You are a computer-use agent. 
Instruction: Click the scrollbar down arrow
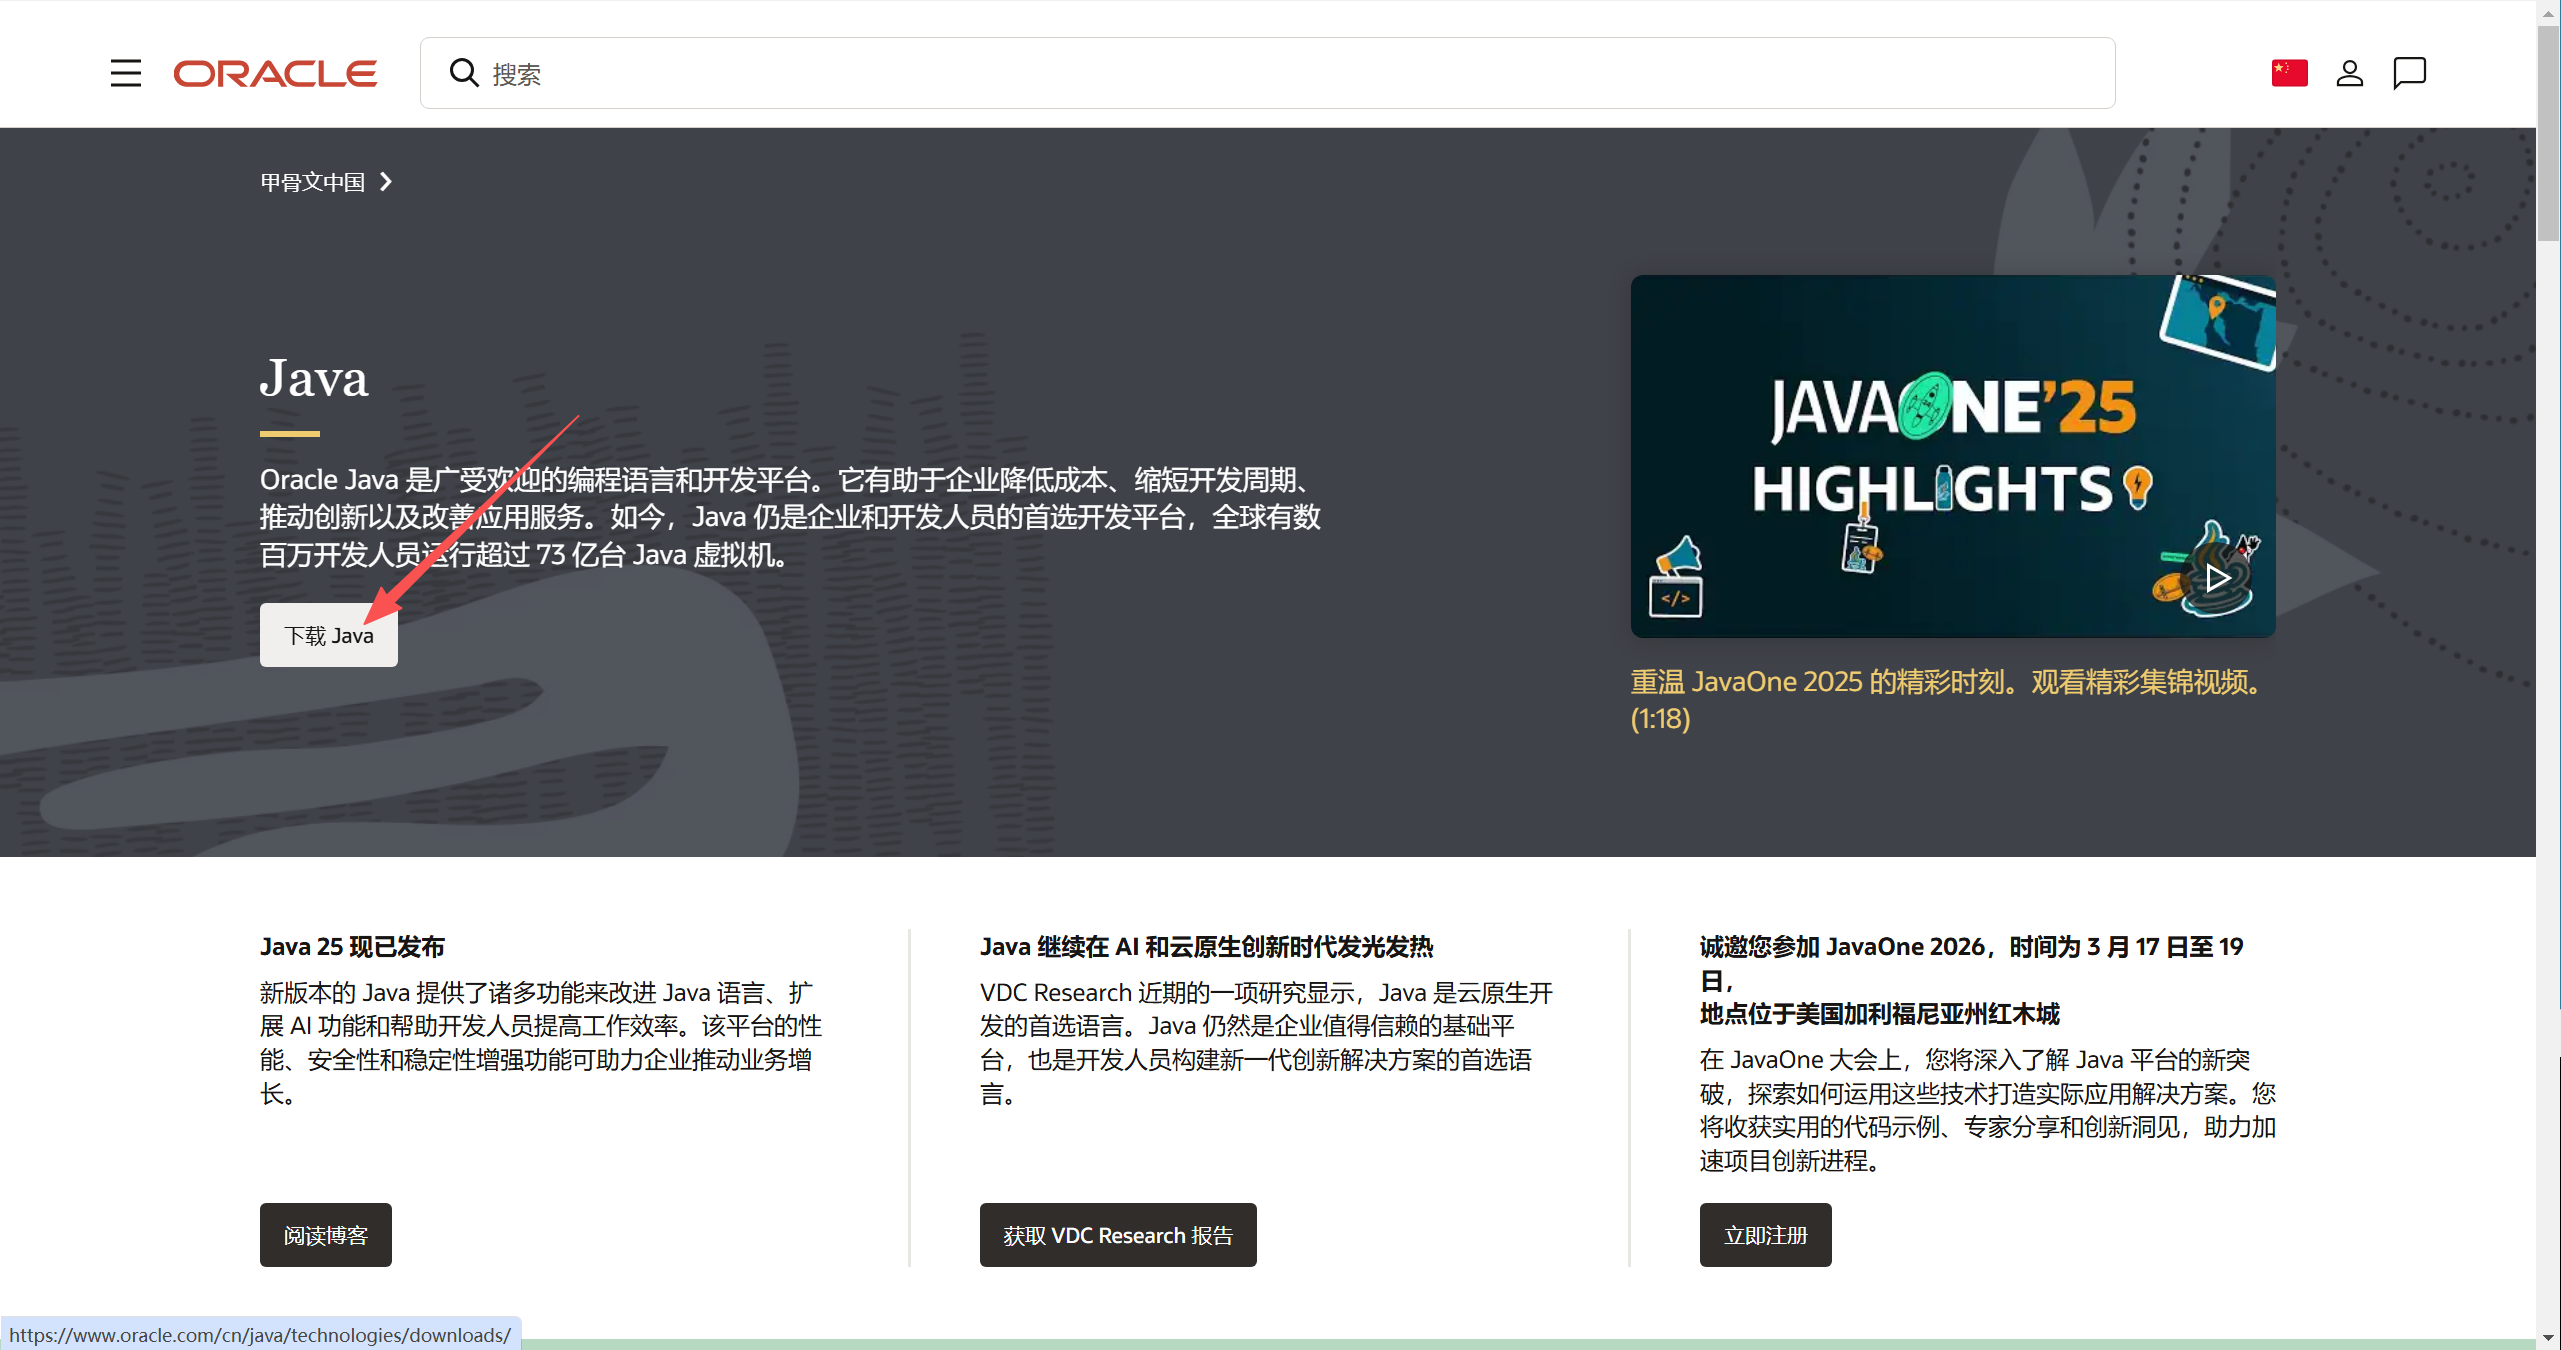(x=2548, y=1337)
